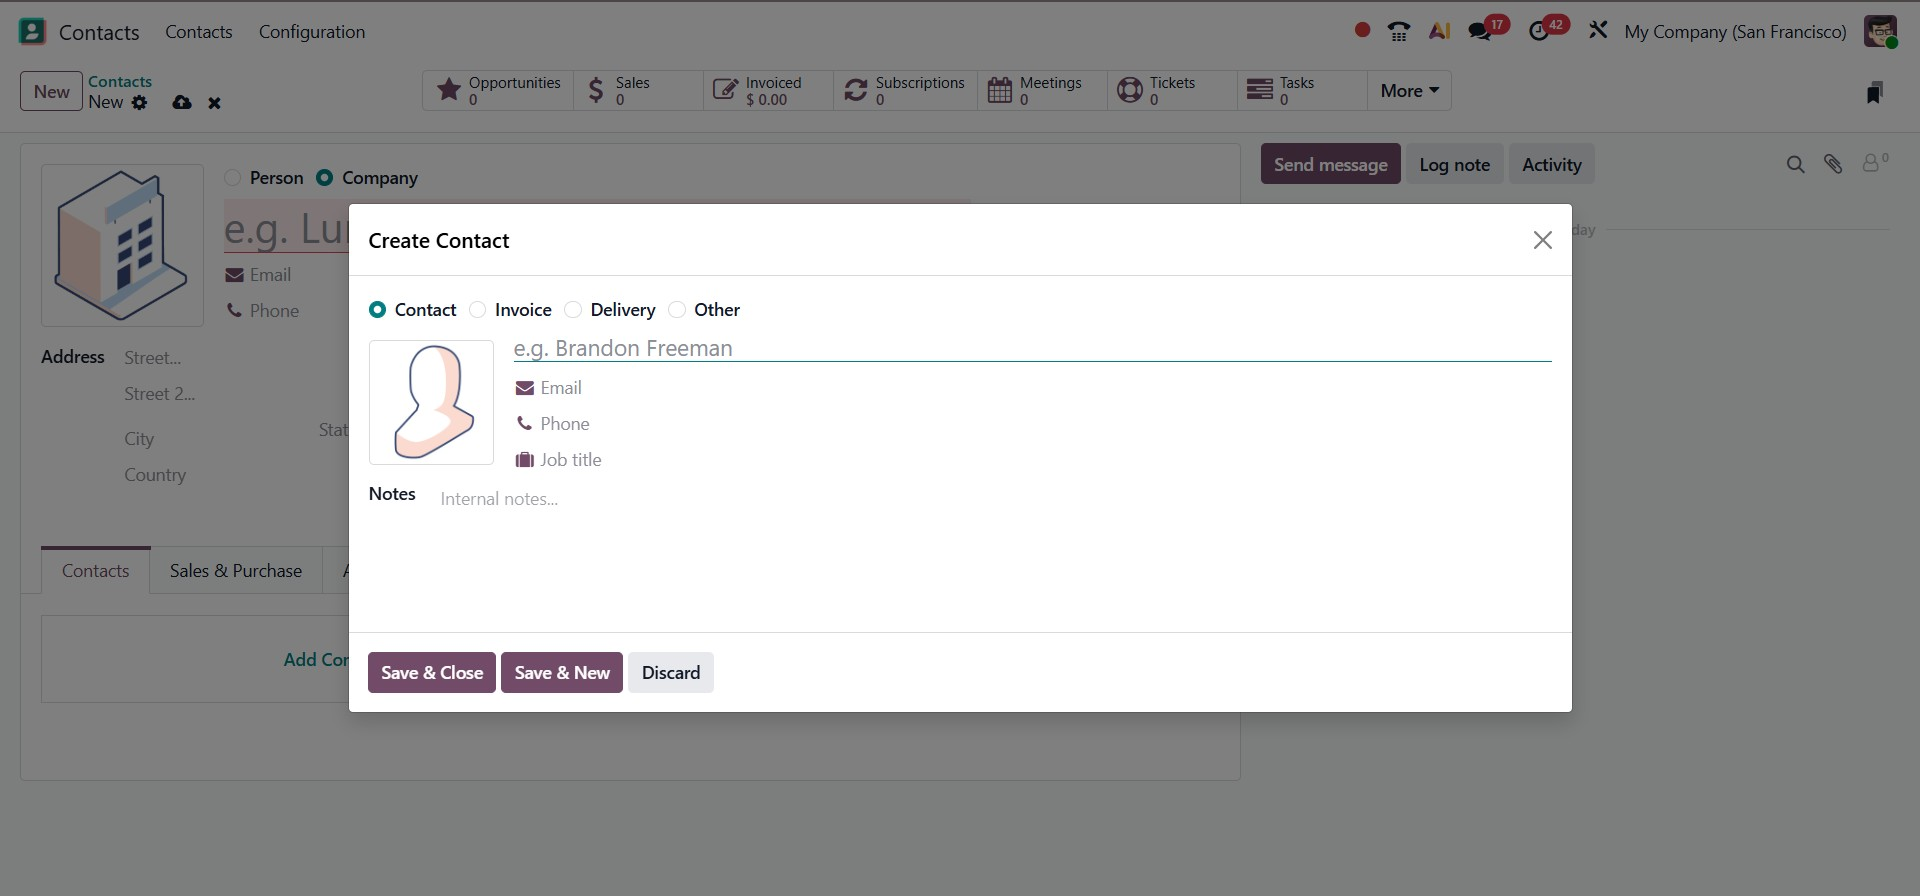Screen dimensions: 1920x896
Task: Focus the Job title field
Action: tap(1046, 460)
